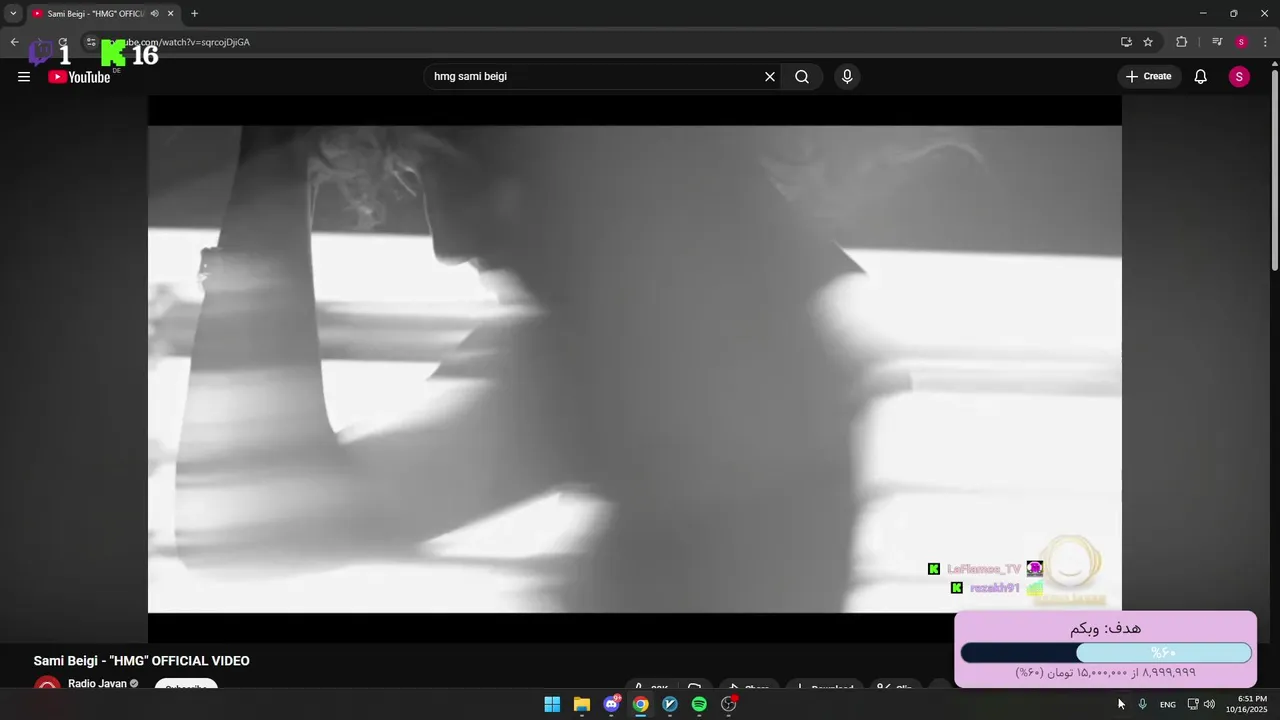Open the Chrome profile avatar
Screen dimensions: 1280x720
click(1241, 42)
